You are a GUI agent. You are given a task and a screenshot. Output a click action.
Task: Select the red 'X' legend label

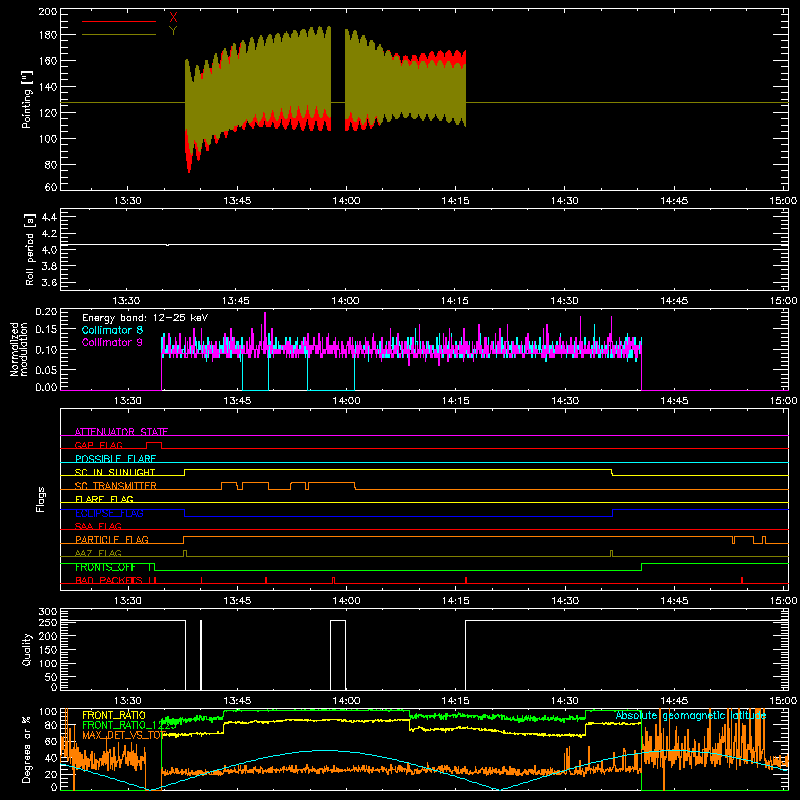pyautogui.click(x=173, y=17)
